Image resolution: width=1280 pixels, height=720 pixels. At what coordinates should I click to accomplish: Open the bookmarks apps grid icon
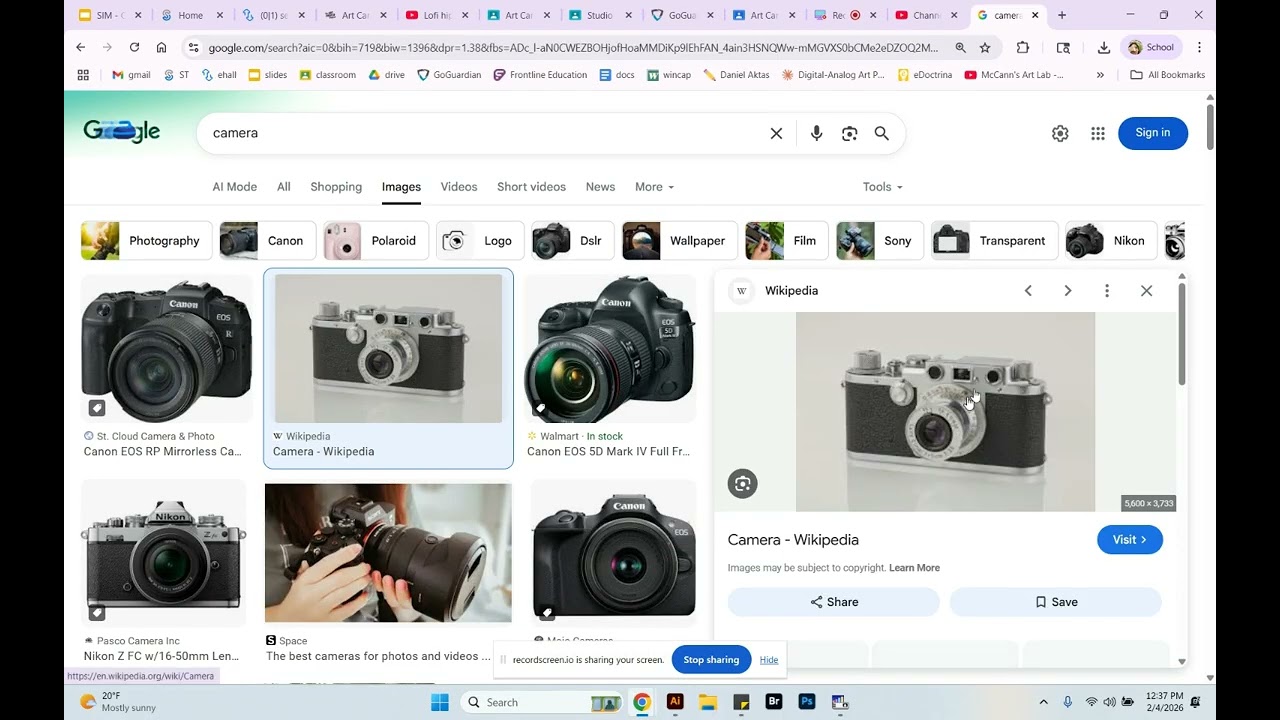83,75
